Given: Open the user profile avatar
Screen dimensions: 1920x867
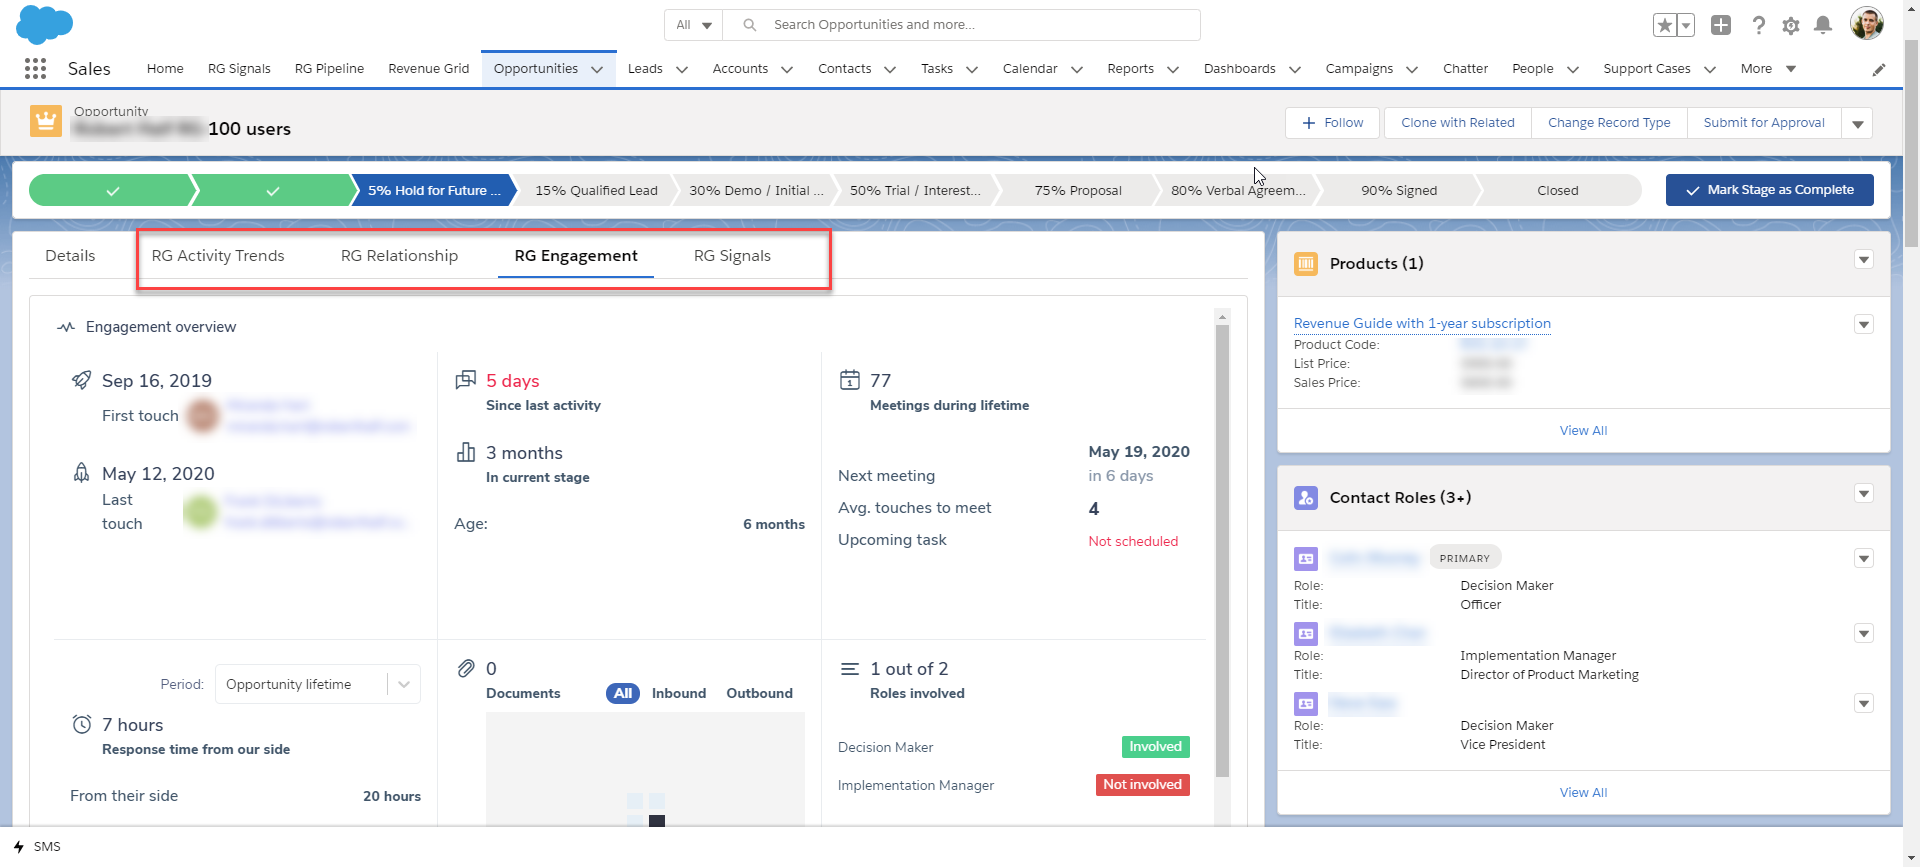Looking at the screenshot, I should tap(1867, 23).
